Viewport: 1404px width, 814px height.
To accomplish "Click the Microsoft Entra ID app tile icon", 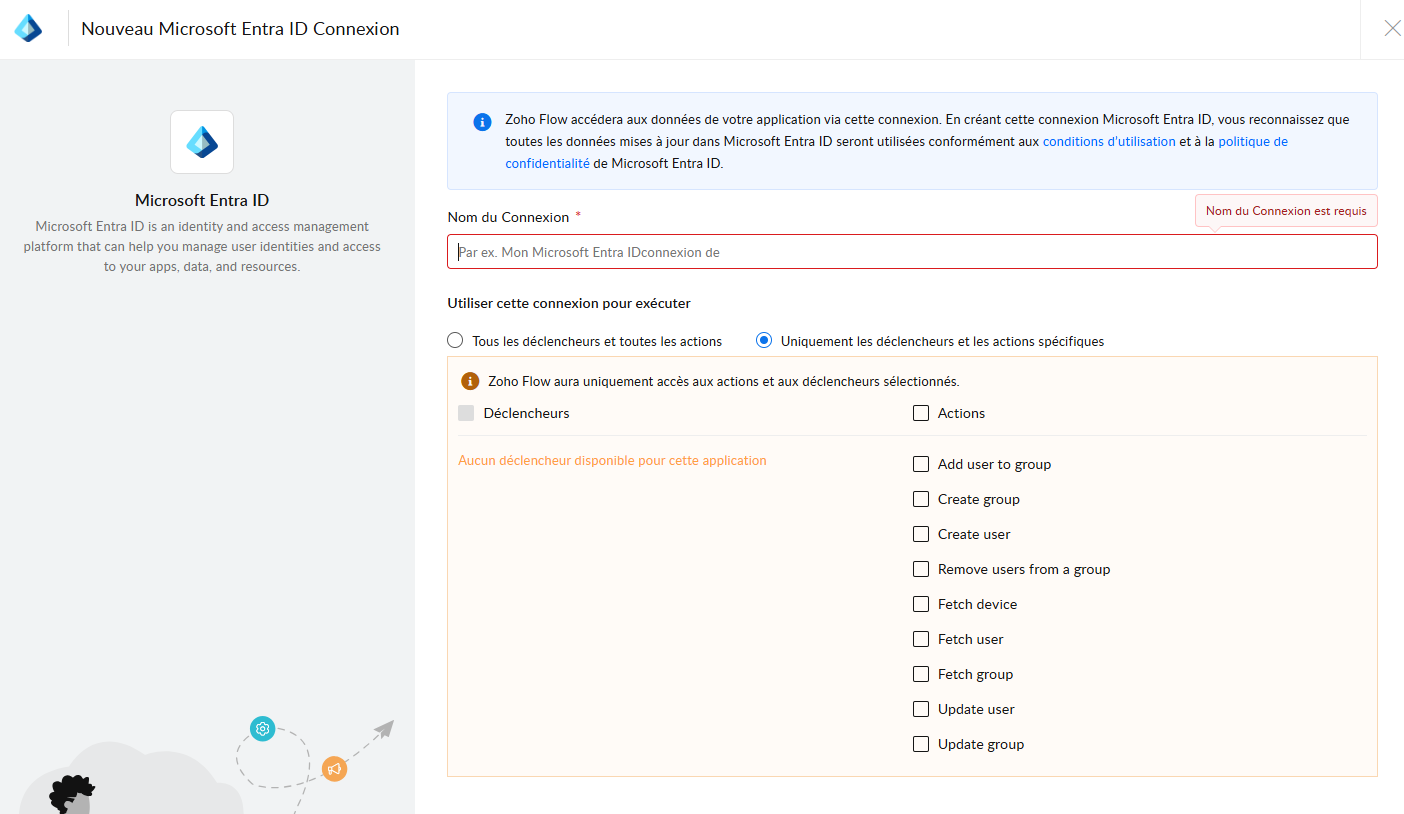I will (x=202, y=142).
